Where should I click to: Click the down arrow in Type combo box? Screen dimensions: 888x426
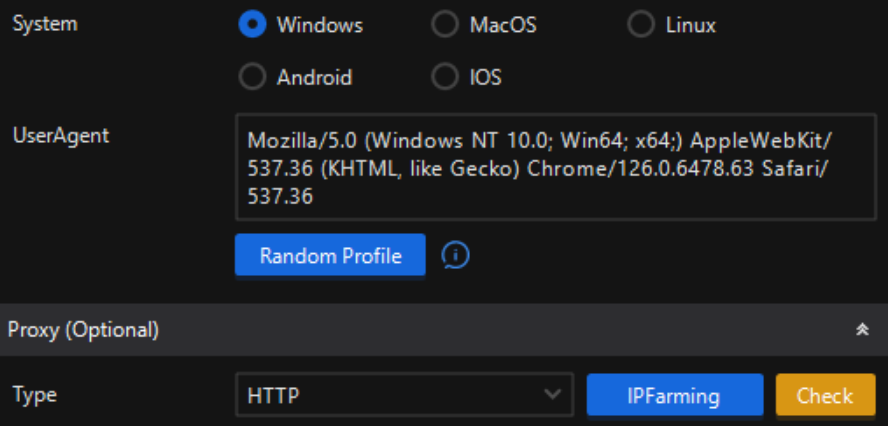(x=552, y=394)
